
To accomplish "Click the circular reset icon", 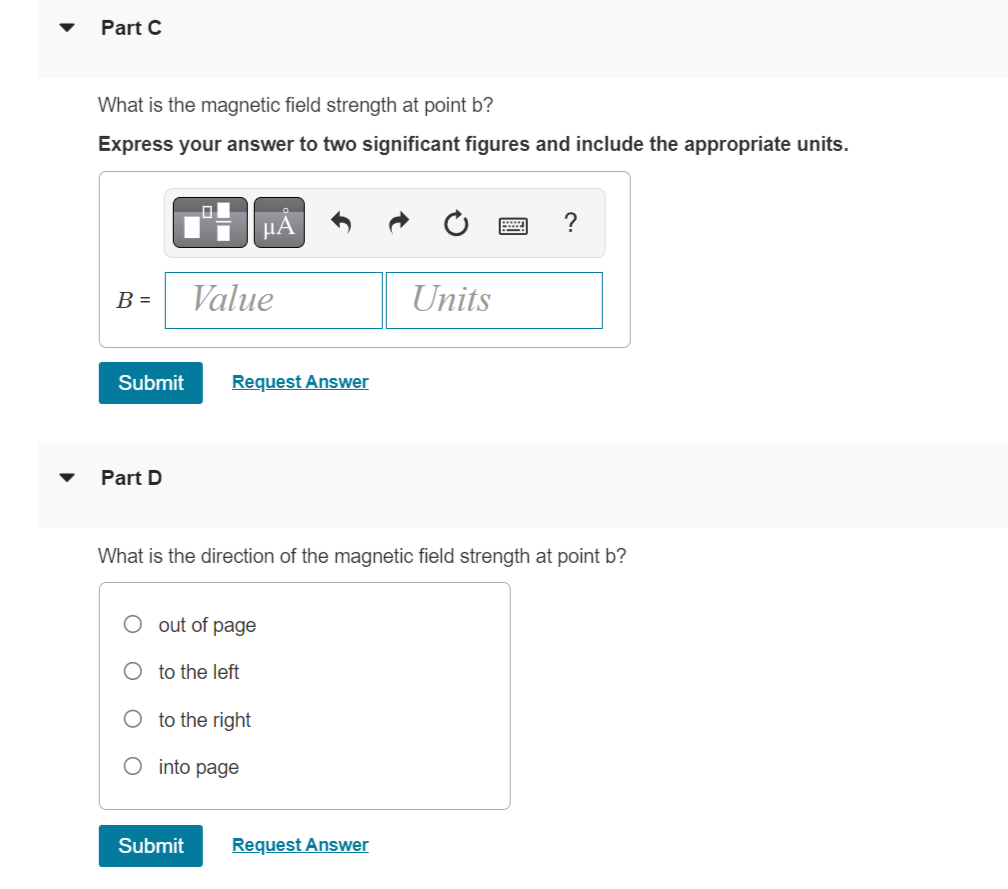I will [456, 223].
